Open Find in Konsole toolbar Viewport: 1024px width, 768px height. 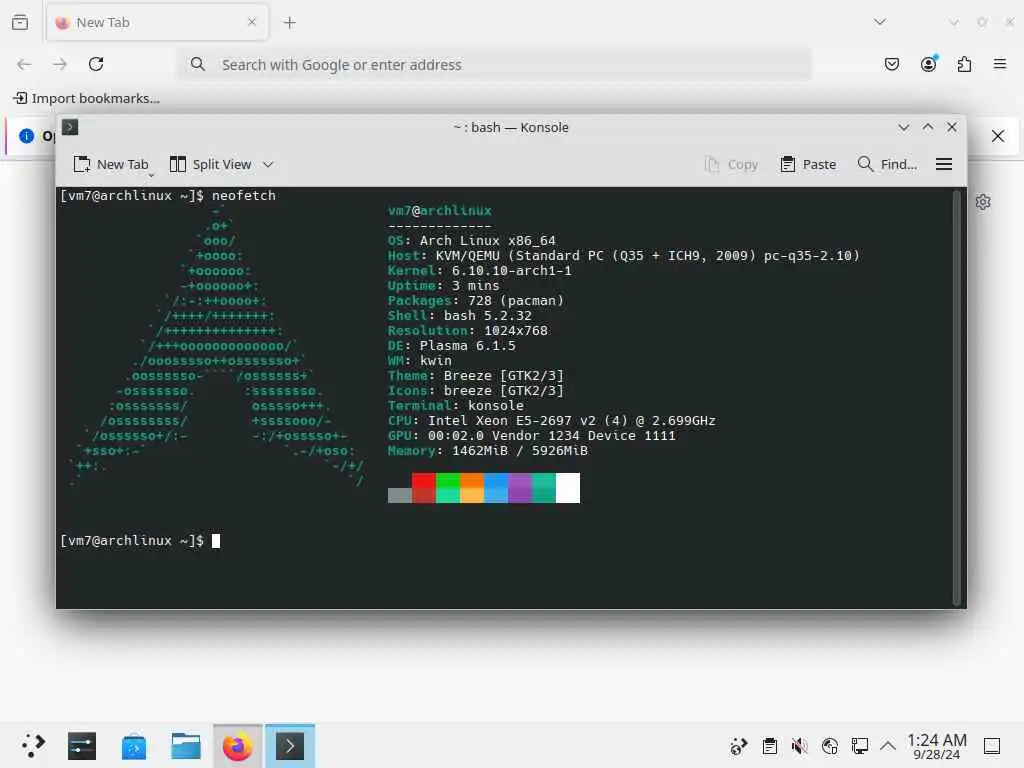tap(887, 165)
